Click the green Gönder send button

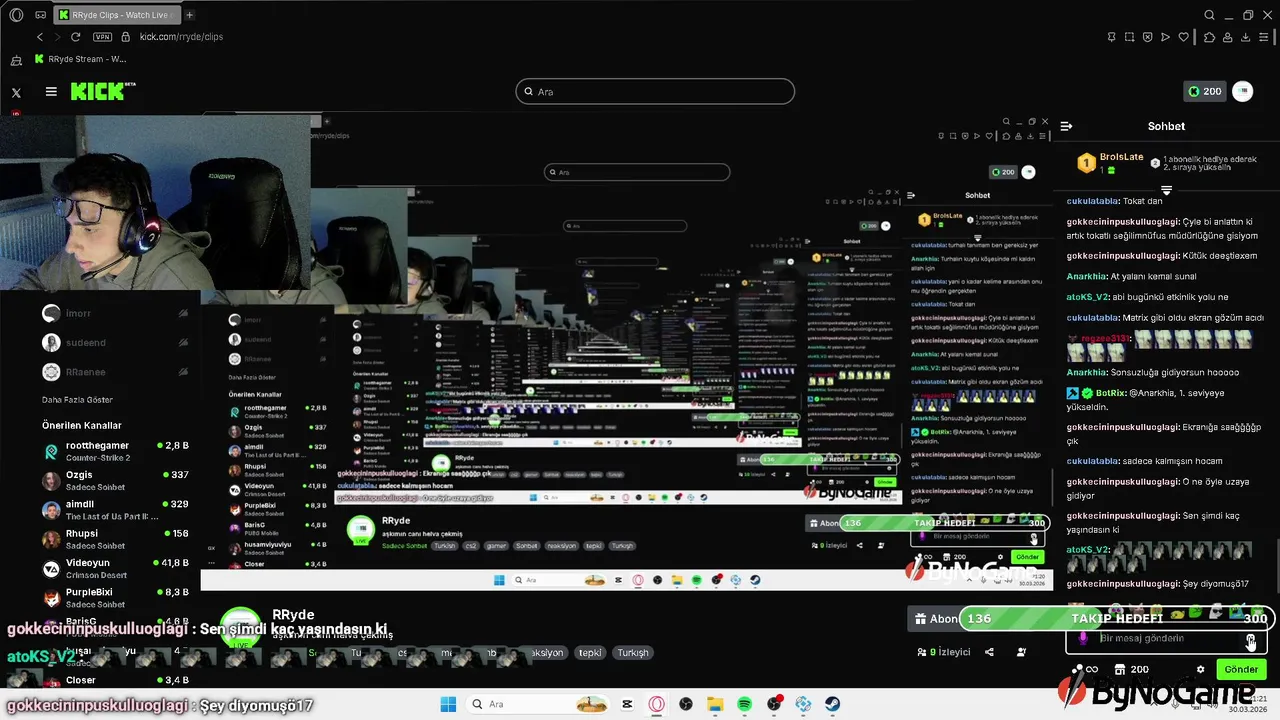1241,669
